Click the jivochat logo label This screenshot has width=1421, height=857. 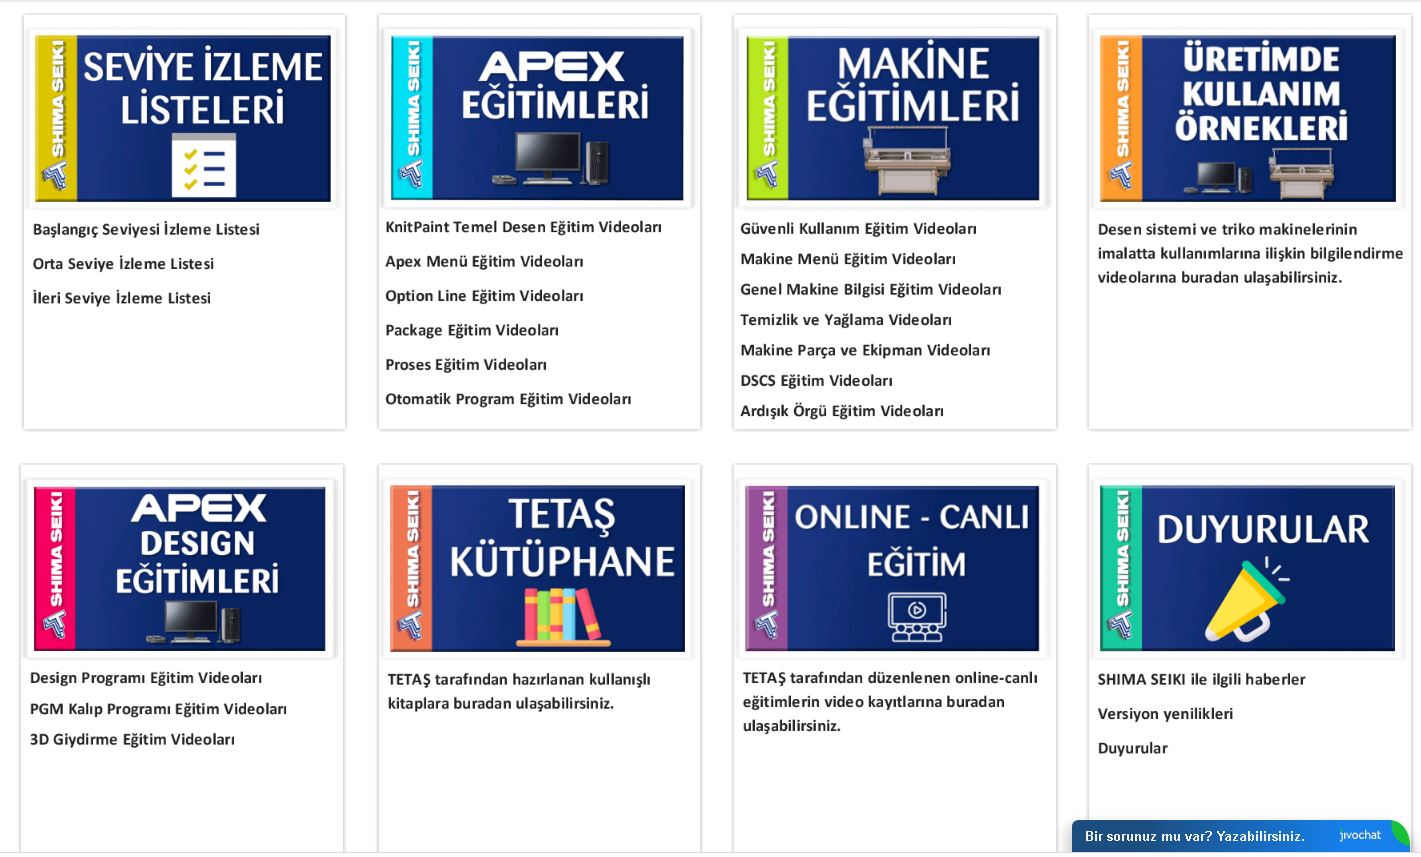(x=1360, y=836)
